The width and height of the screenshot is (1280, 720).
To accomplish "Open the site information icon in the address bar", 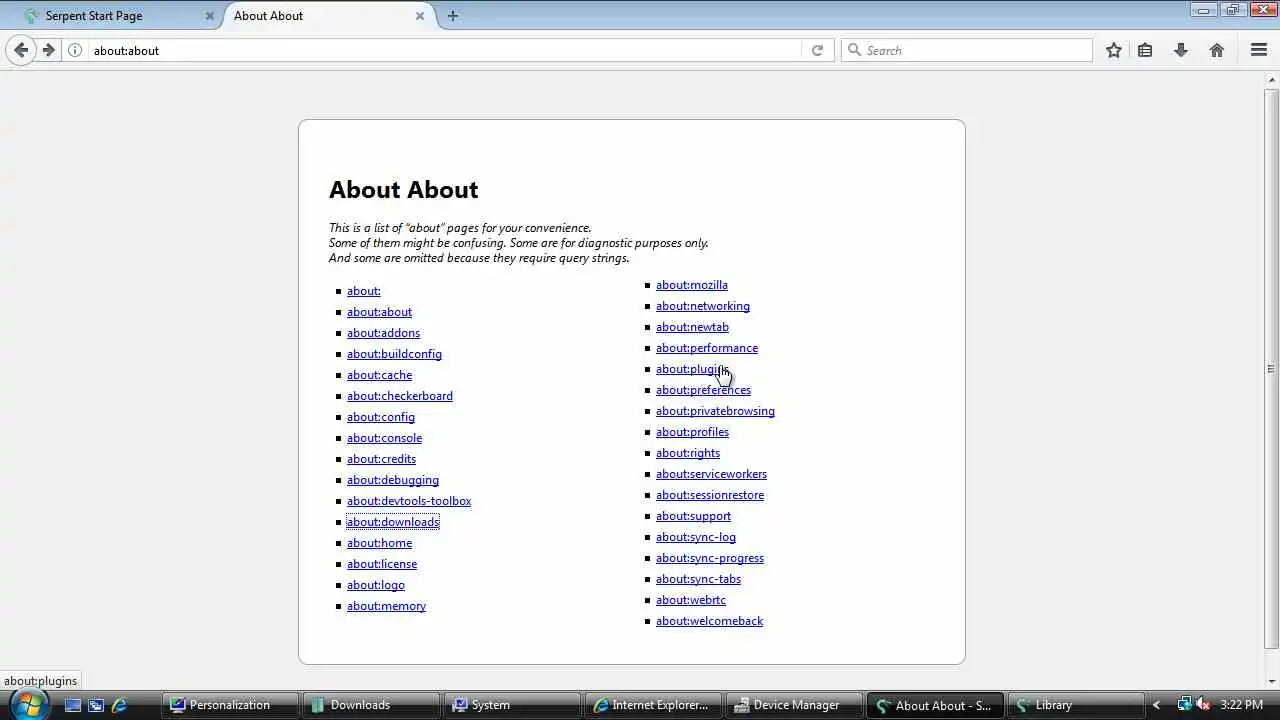I will pyautogui.click(x=75, y=50).
